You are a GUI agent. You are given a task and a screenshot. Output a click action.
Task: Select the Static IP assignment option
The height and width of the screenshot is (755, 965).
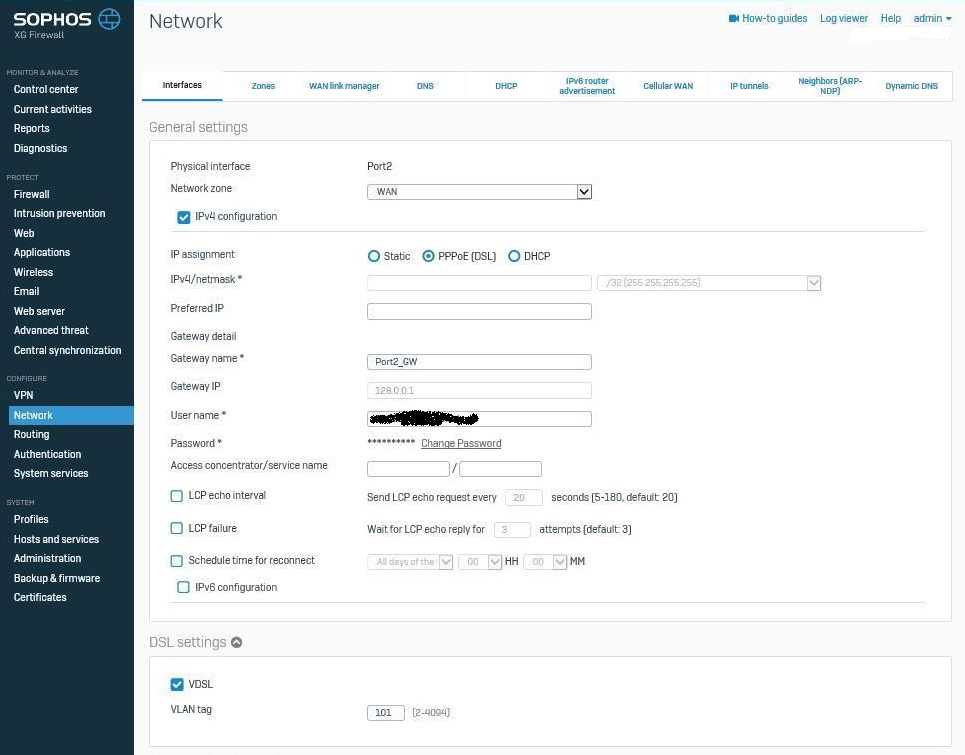click(374, 256)
